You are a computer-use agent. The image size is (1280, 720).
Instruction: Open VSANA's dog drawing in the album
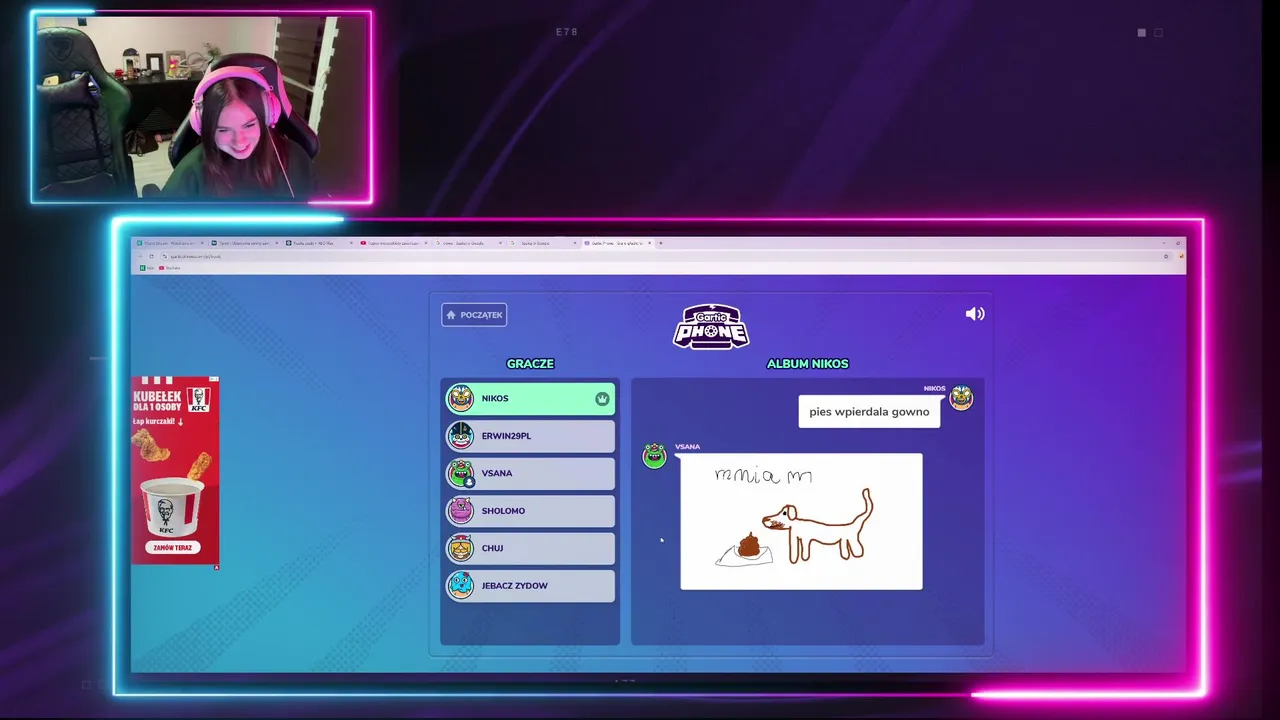pos(801,521)
